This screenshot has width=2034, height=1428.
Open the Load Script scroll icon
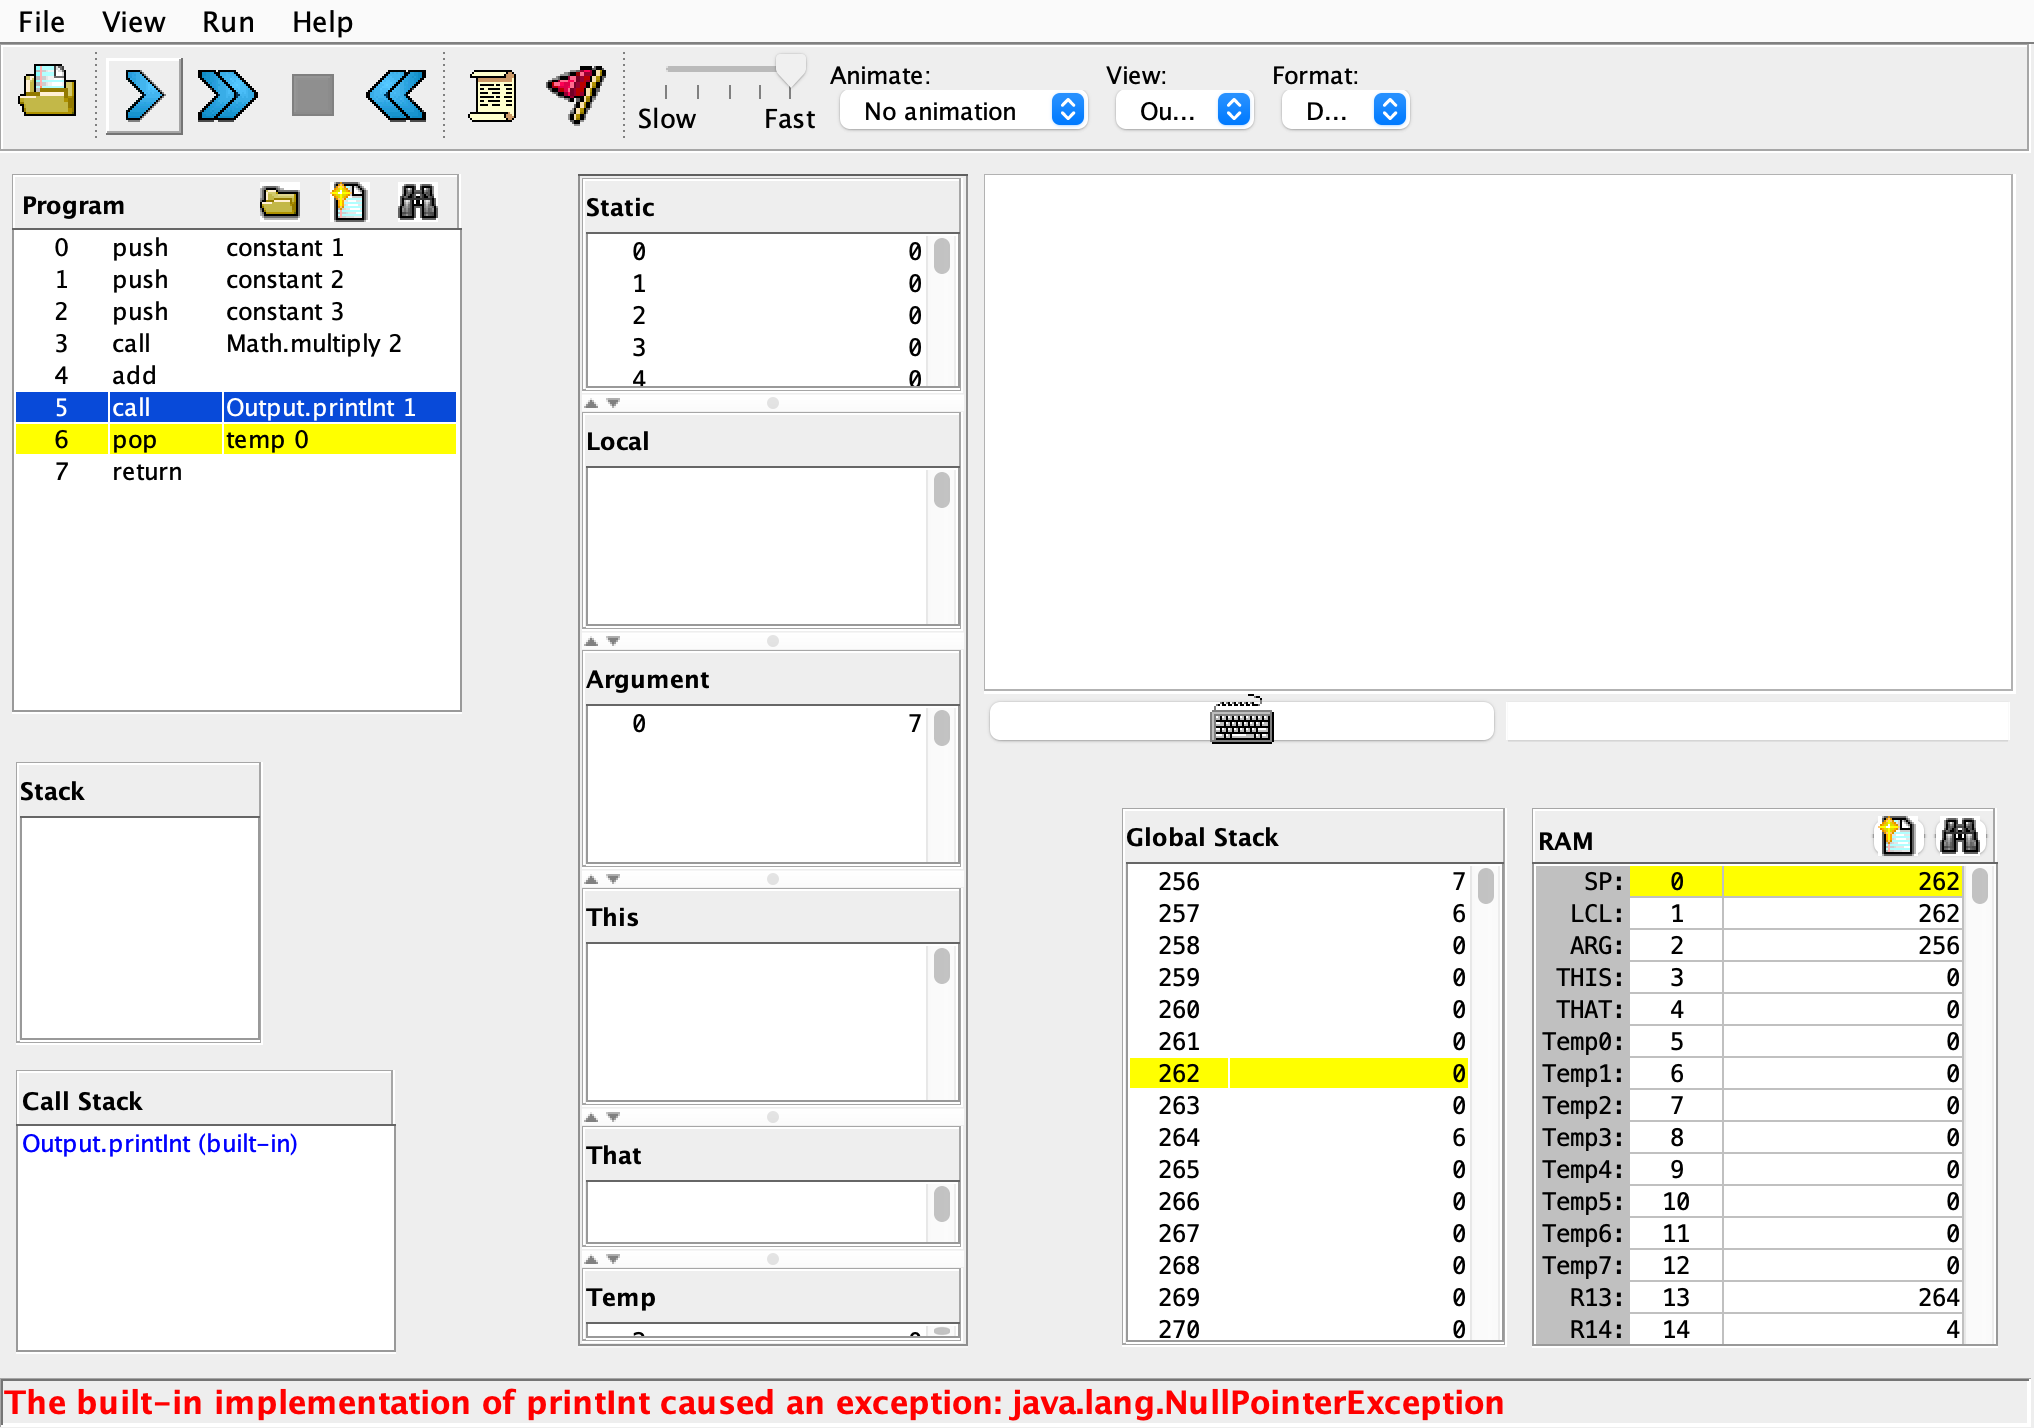point(492,96)
